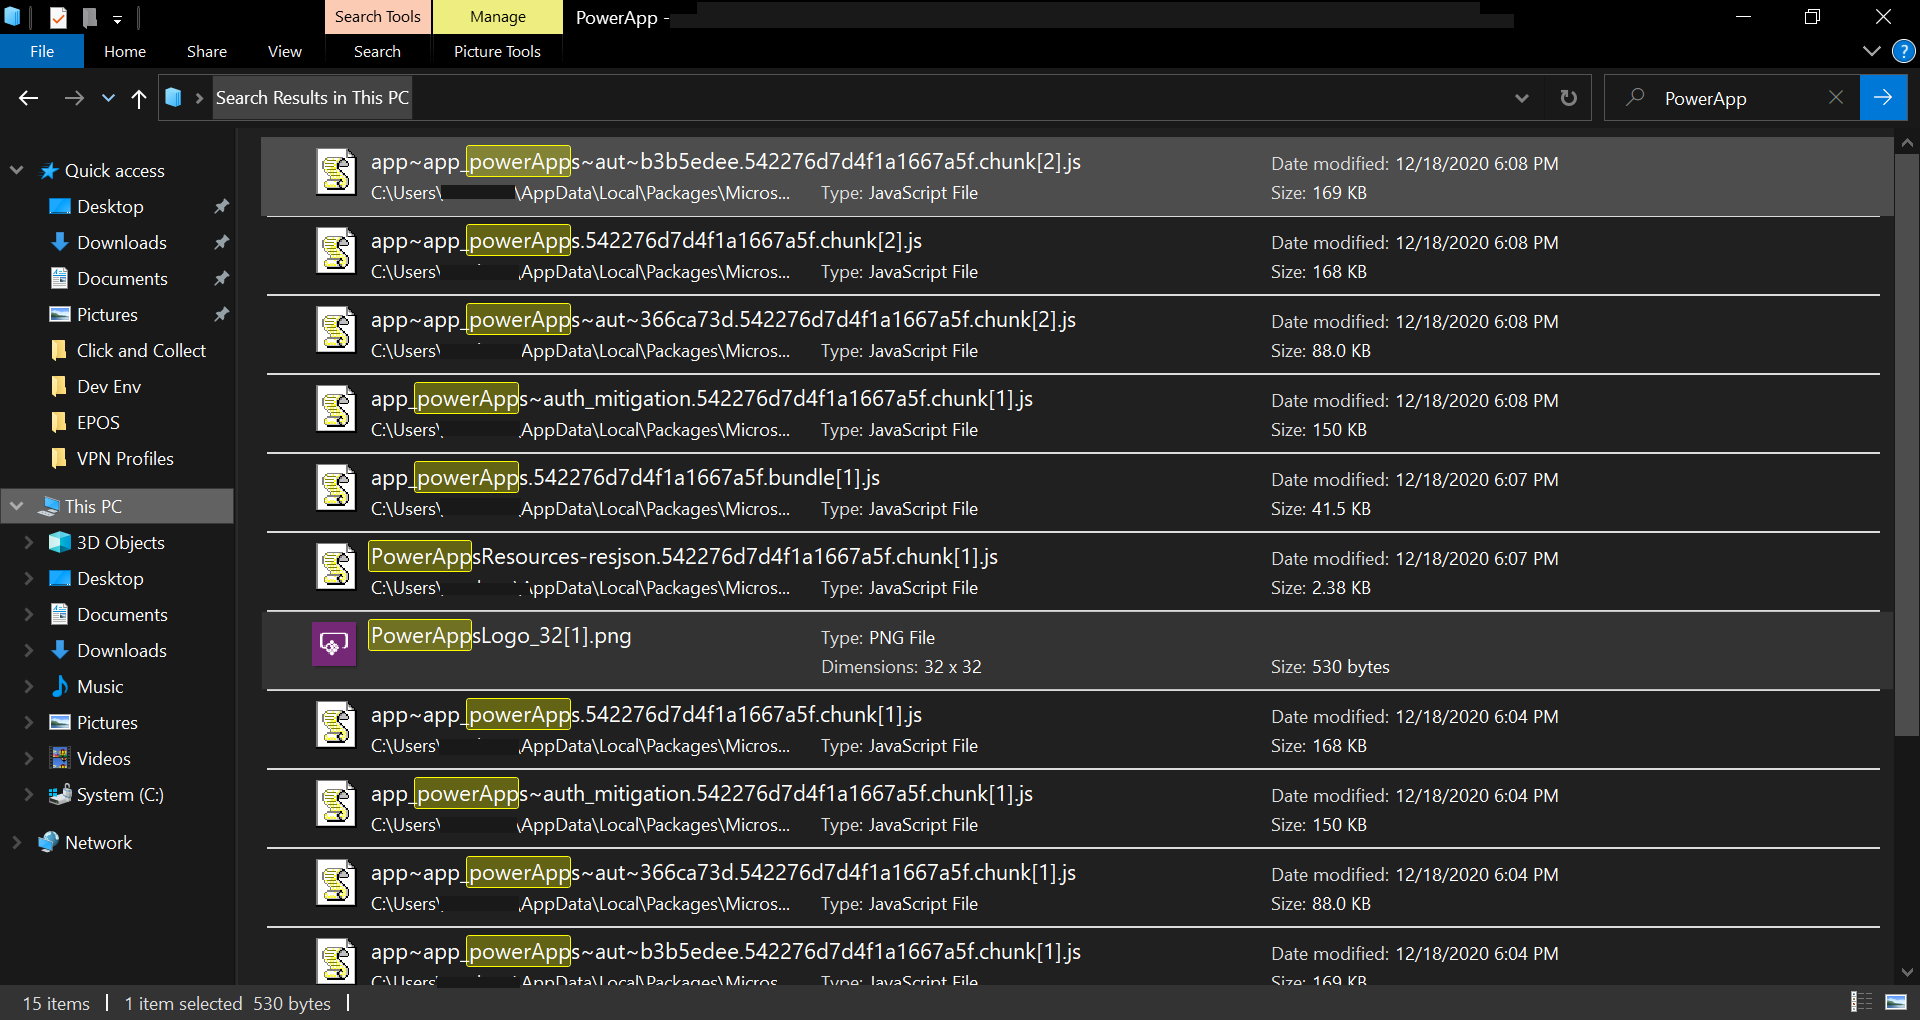Open the recent locations dropdown arrow
The width and height of the screenshot is (1920, 1020).
click(x=108, y=98)
